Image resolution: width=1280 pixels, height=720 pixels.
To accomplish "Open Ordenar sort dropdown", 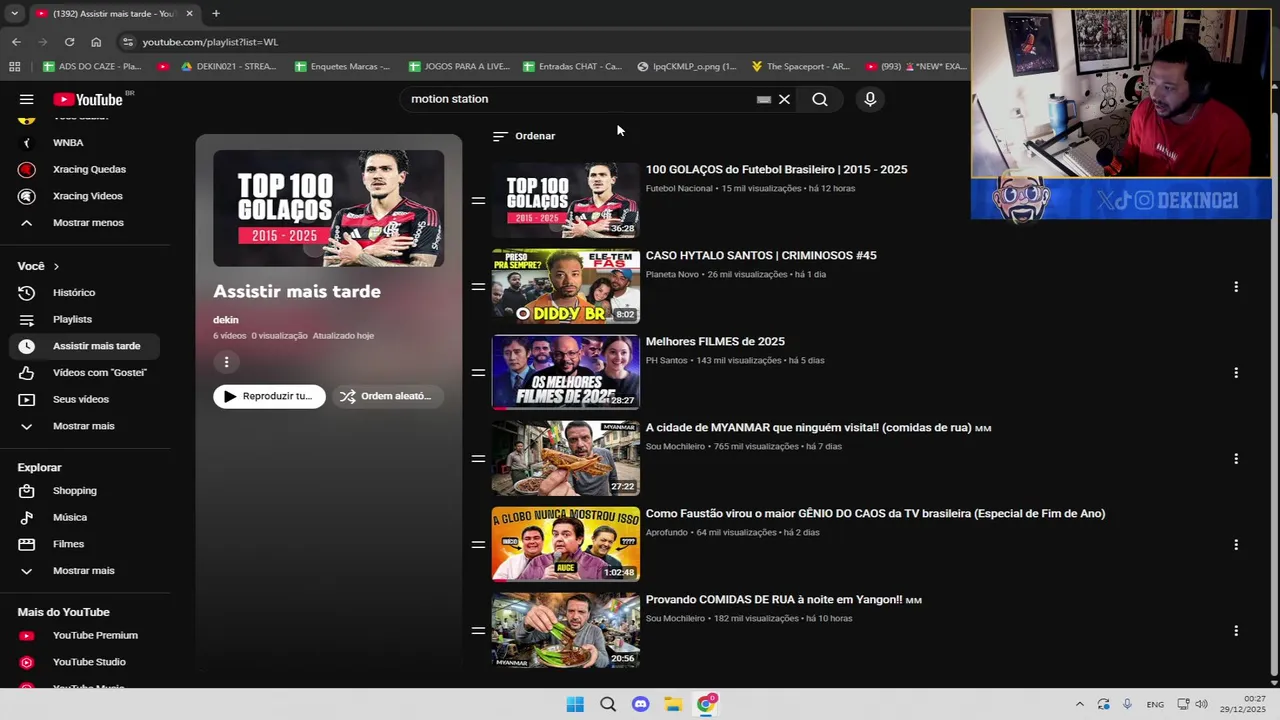I will [524, 136].
